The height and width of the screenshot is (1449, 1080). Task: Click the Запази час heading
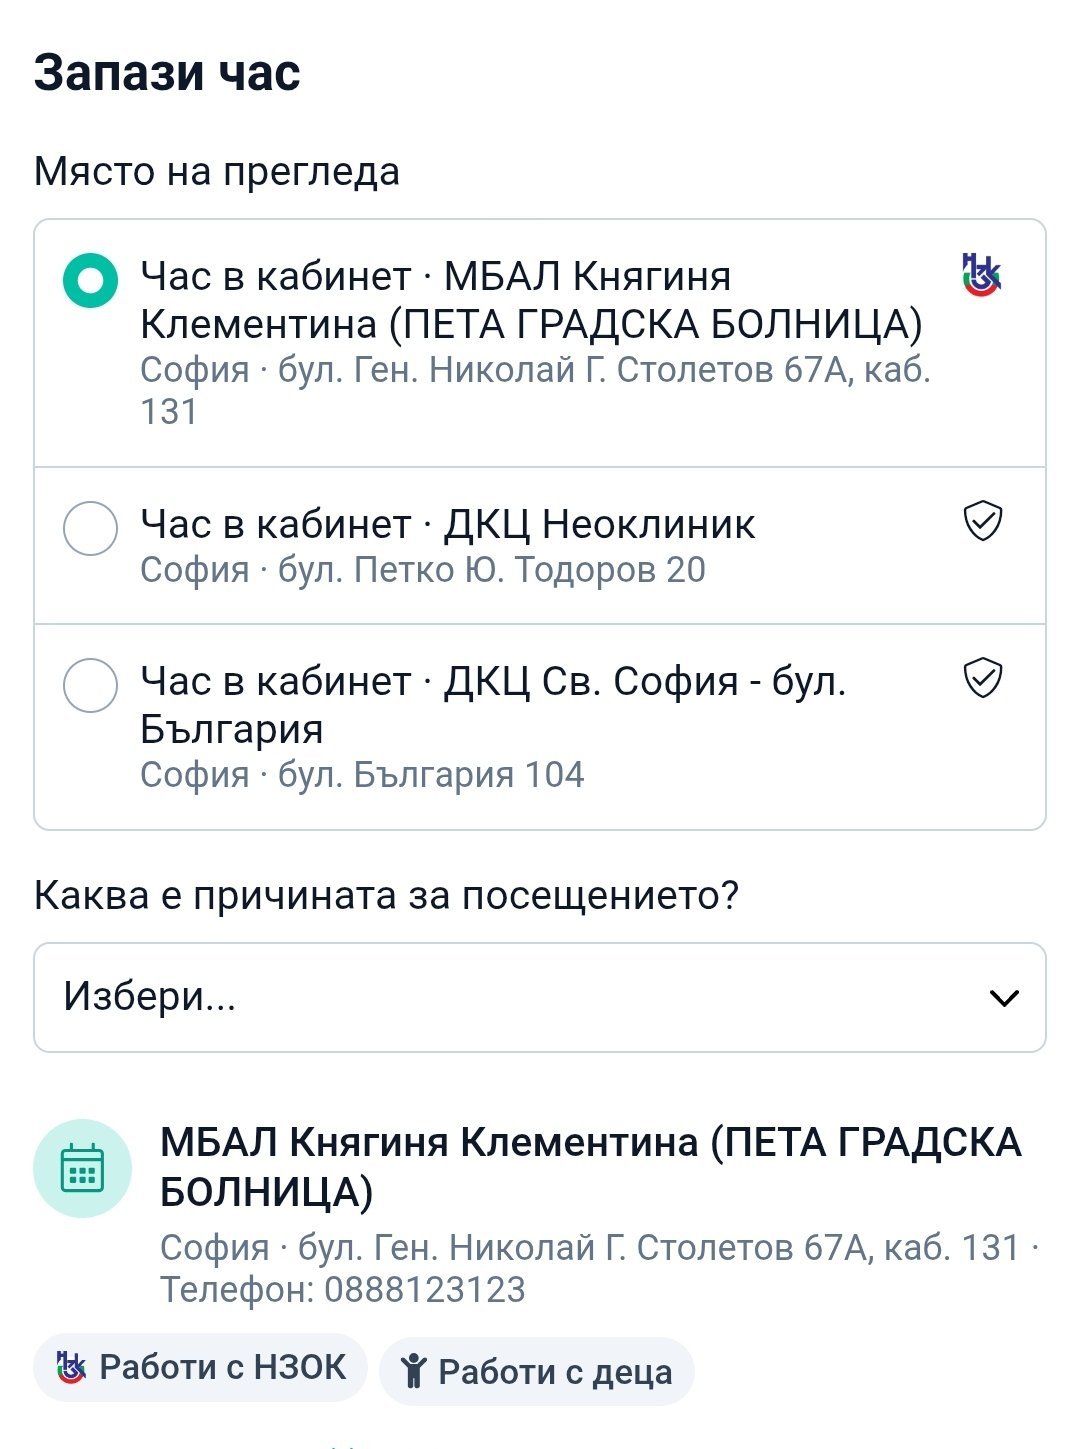tap(167, 73)
